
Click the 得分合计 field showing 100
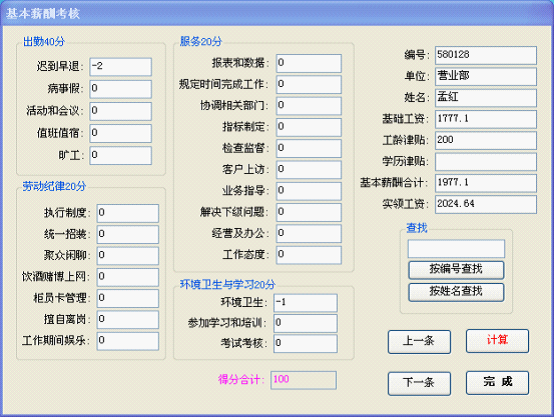coord(303,380)
